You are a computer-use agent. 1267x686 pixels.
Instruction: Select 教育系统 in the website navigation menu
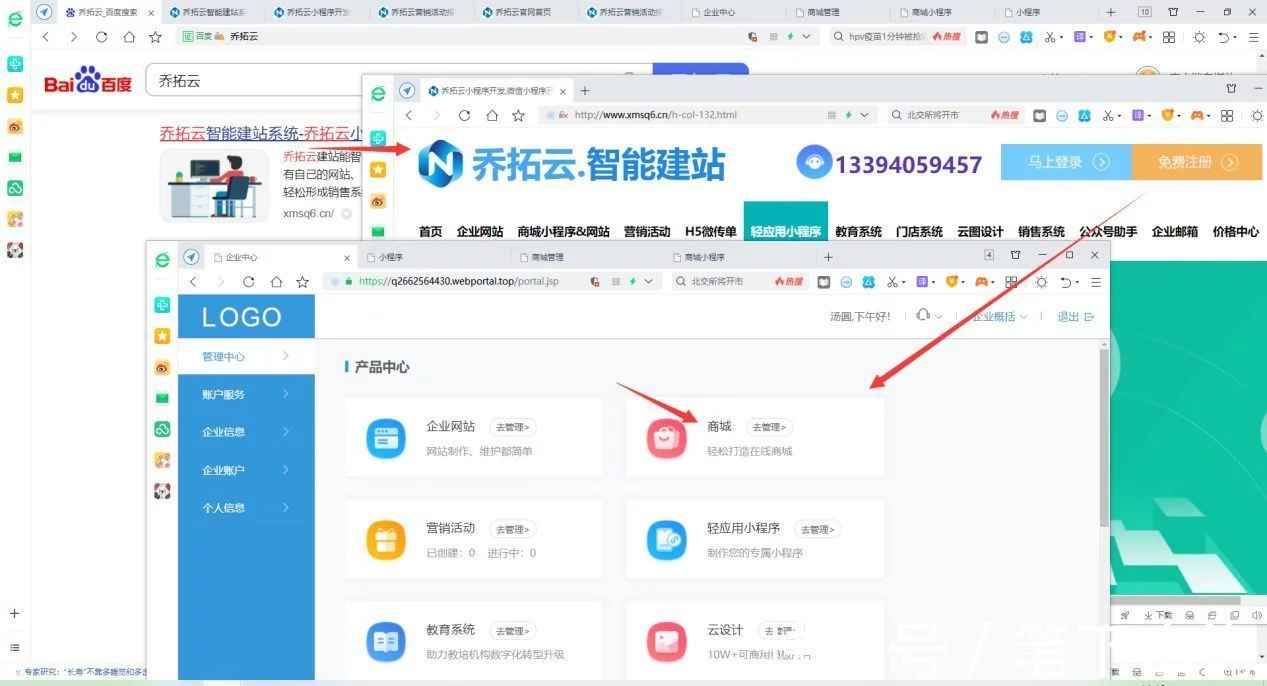[x=858, y=232]
